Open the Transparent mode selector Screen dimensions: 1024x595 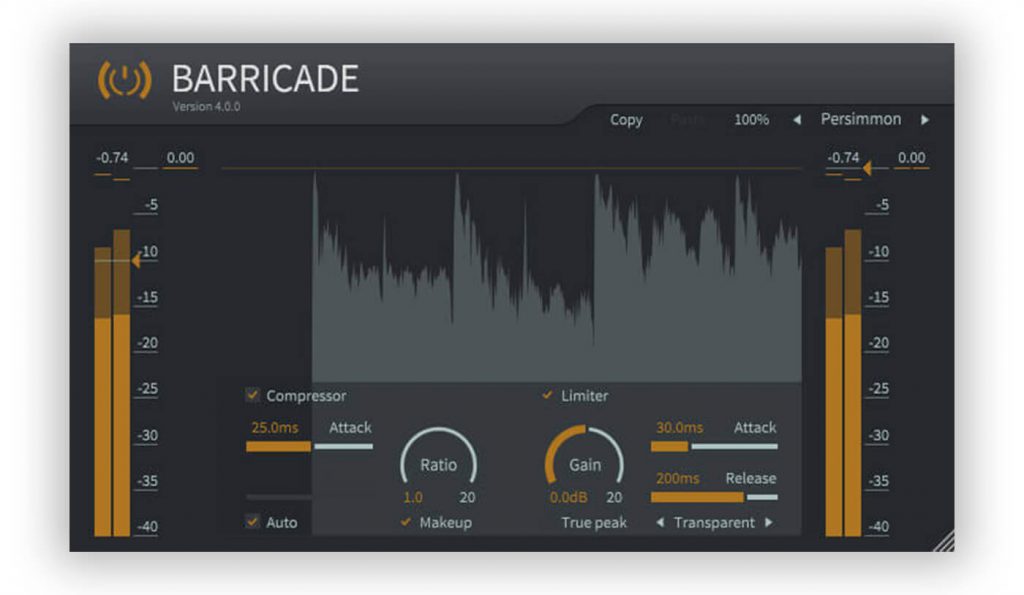714,523
